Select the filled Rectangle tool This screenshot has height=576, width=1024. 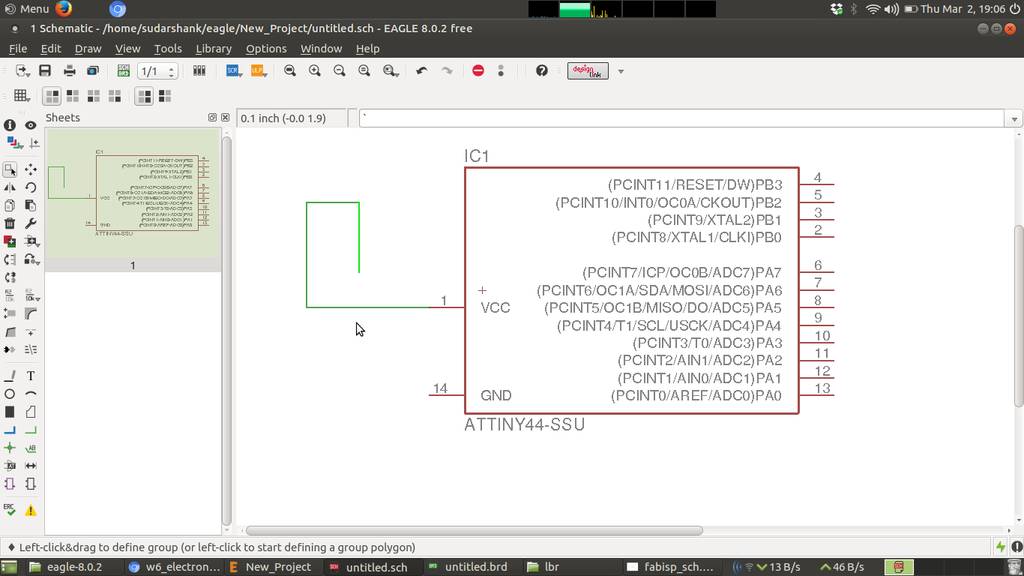[10, 412]
